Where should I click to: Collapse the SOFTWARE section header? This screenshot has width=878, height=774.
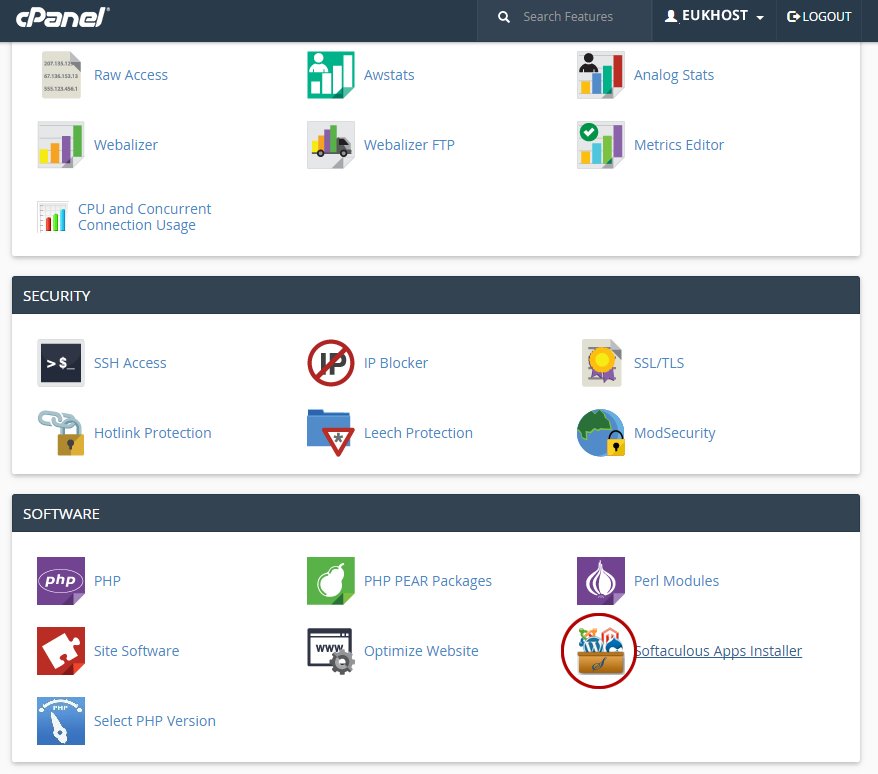[436, 513]
